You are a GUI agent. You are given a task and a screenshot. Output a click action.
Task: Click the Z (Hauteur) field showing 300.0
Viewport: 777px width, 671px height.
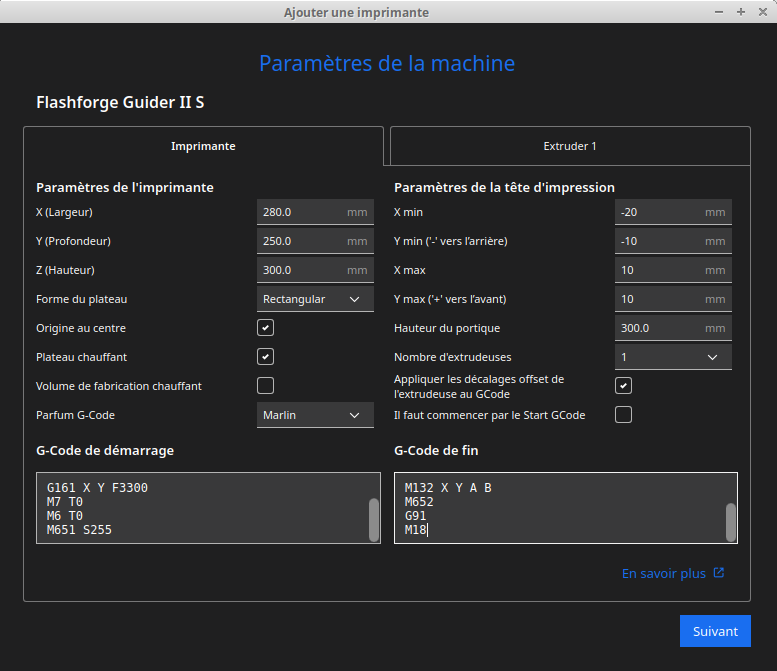(315, 270)
